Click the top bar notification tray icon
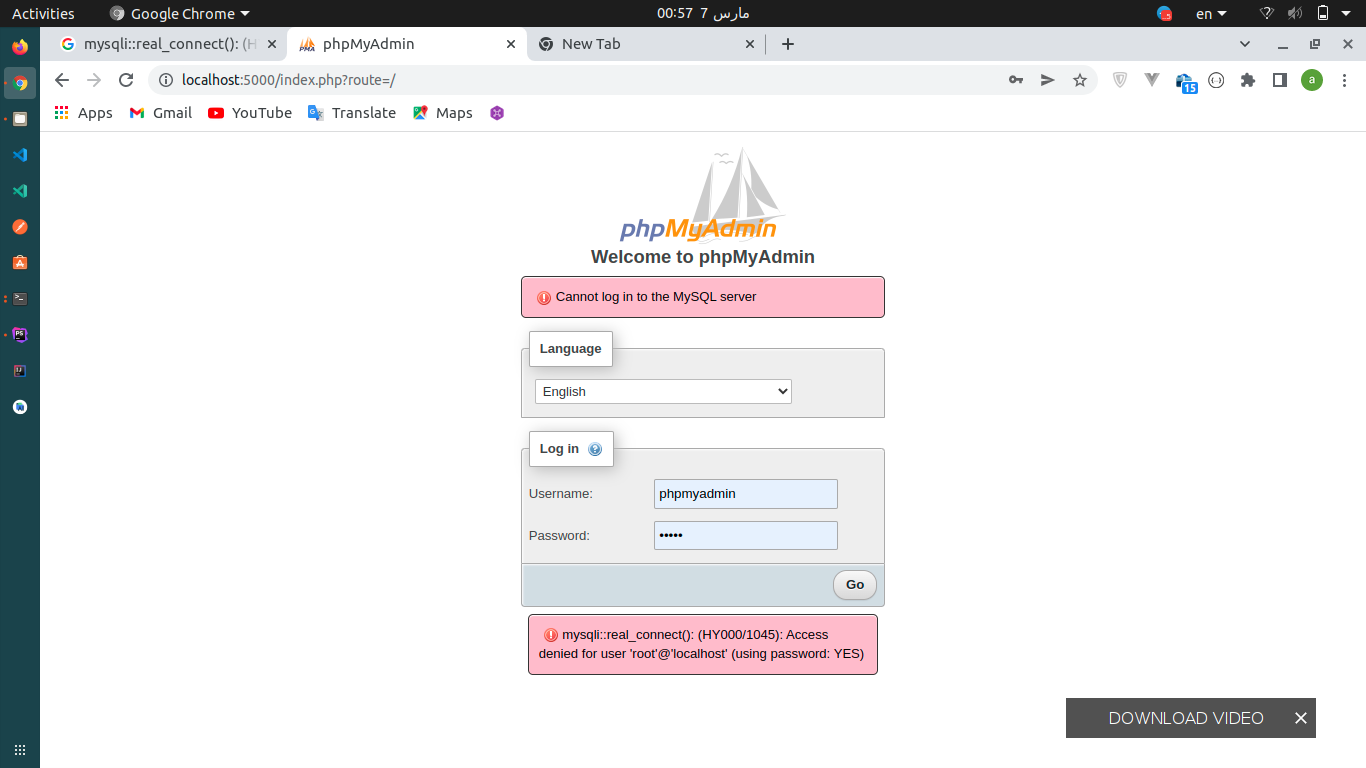 point(1165,13)
